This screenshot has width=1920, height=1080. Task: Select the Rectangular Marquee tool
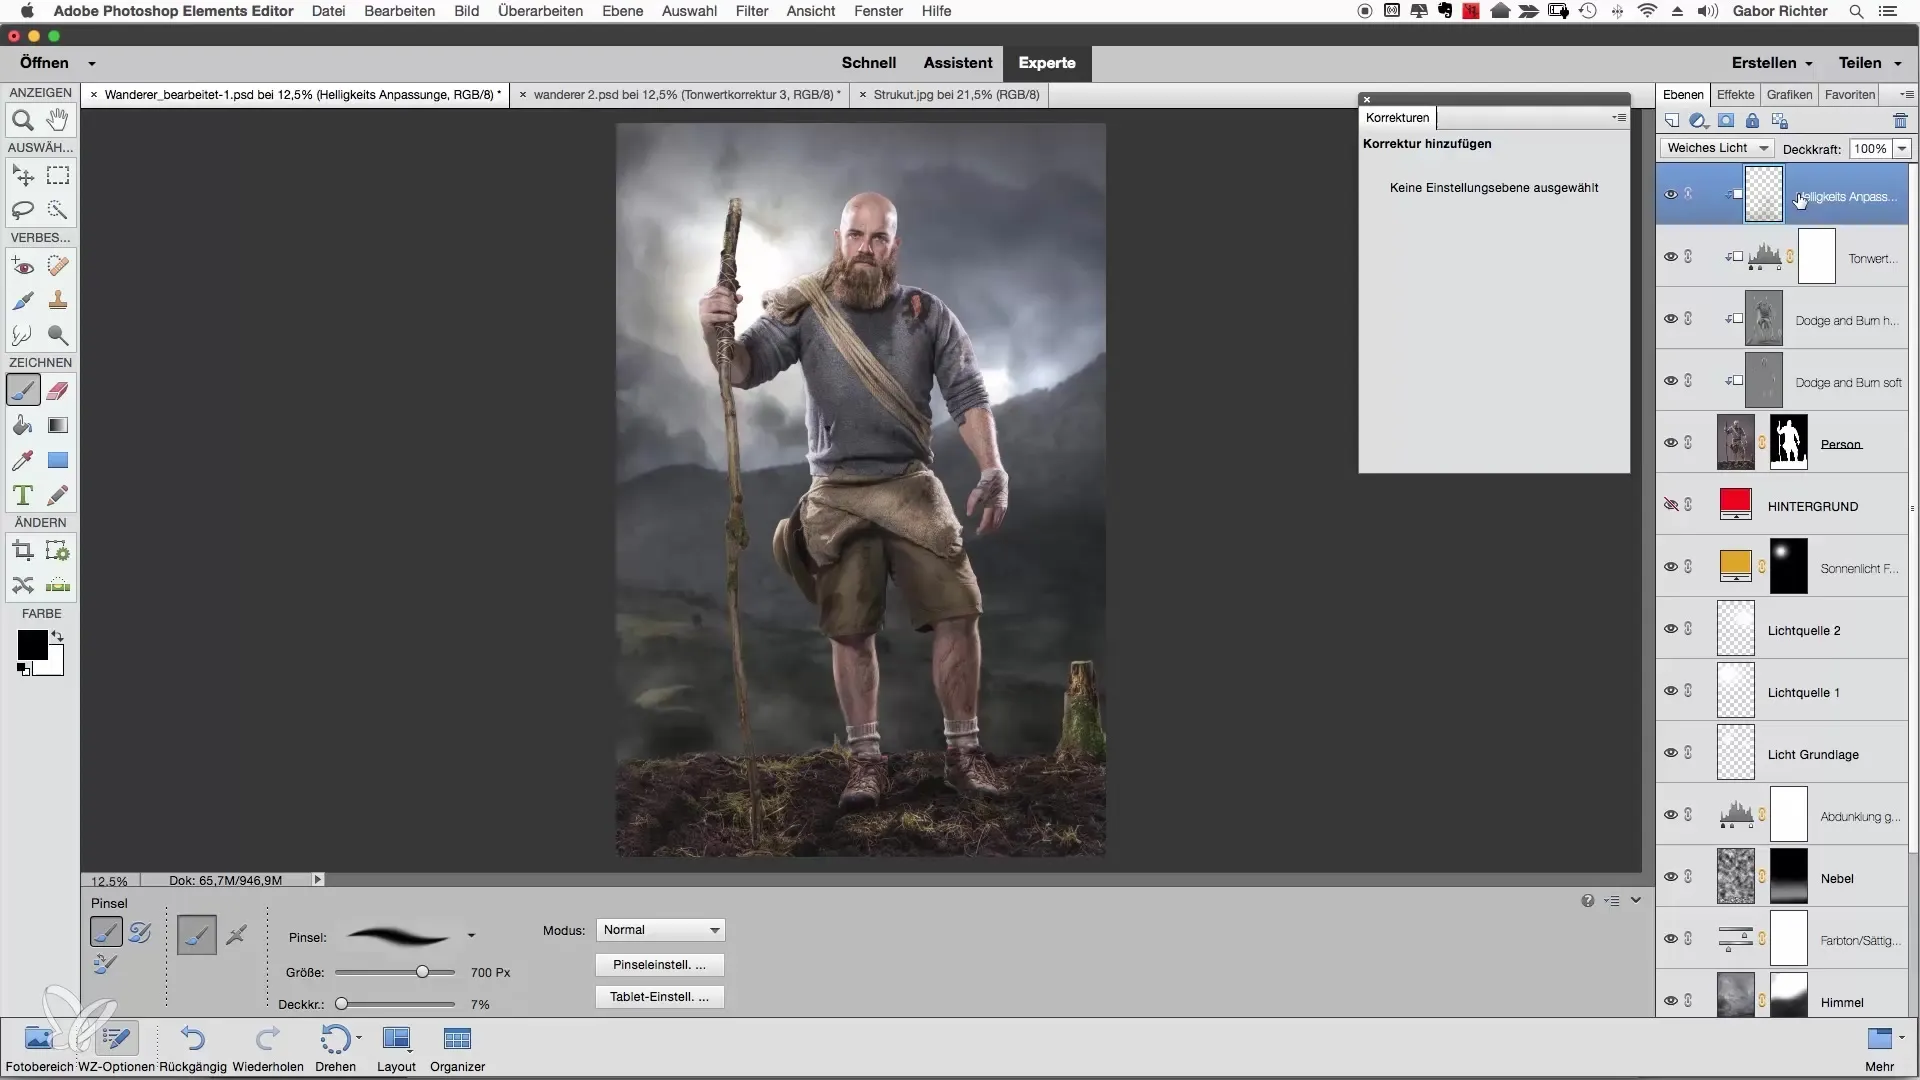pos(58,176)
